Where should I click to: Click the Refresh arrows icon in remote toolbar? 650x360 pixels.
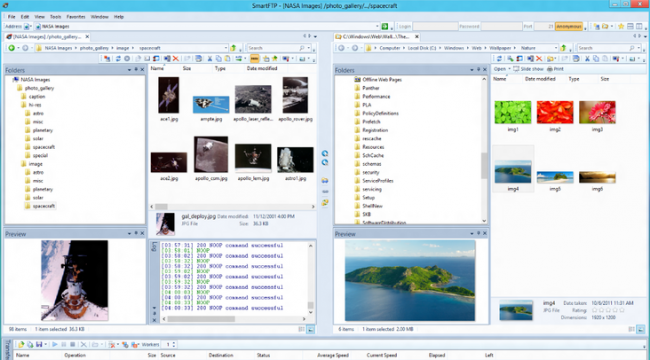(118, 59)
